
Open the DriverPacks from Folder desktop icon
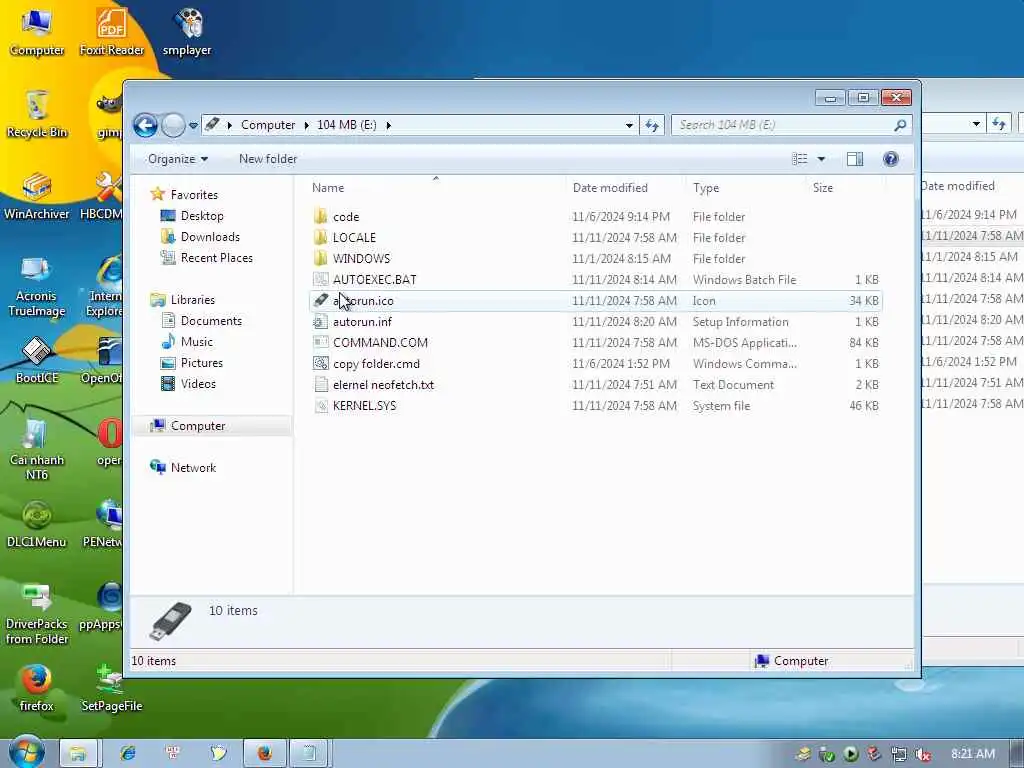pyautogui.click(x=37, y=614)
